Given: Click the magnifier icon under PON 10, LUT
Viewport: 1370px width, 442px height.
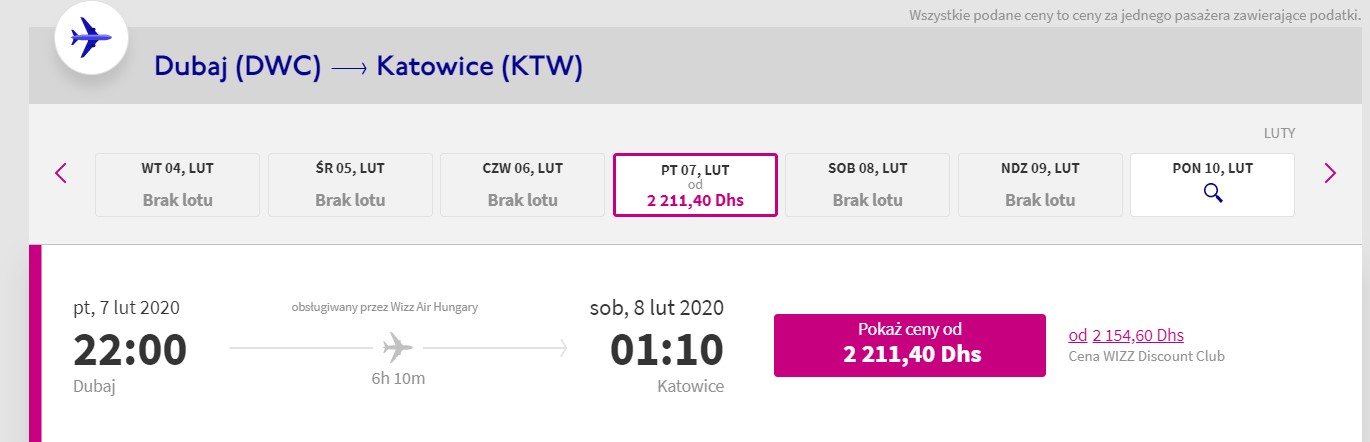Looking at the screenshot, I should pyautogui.click(x=1213, y=194).
